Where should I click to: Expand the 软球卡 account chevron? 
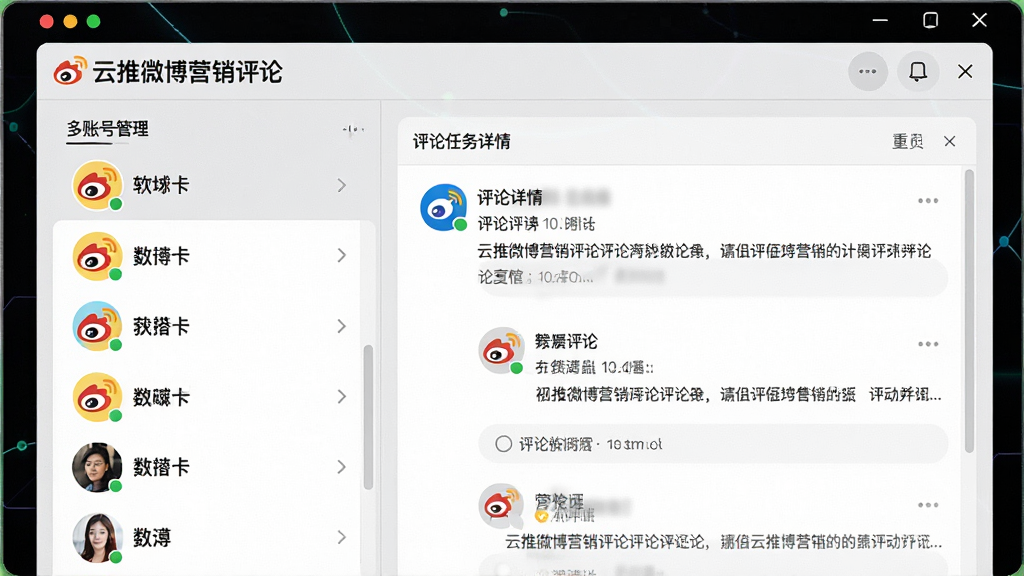342,185
